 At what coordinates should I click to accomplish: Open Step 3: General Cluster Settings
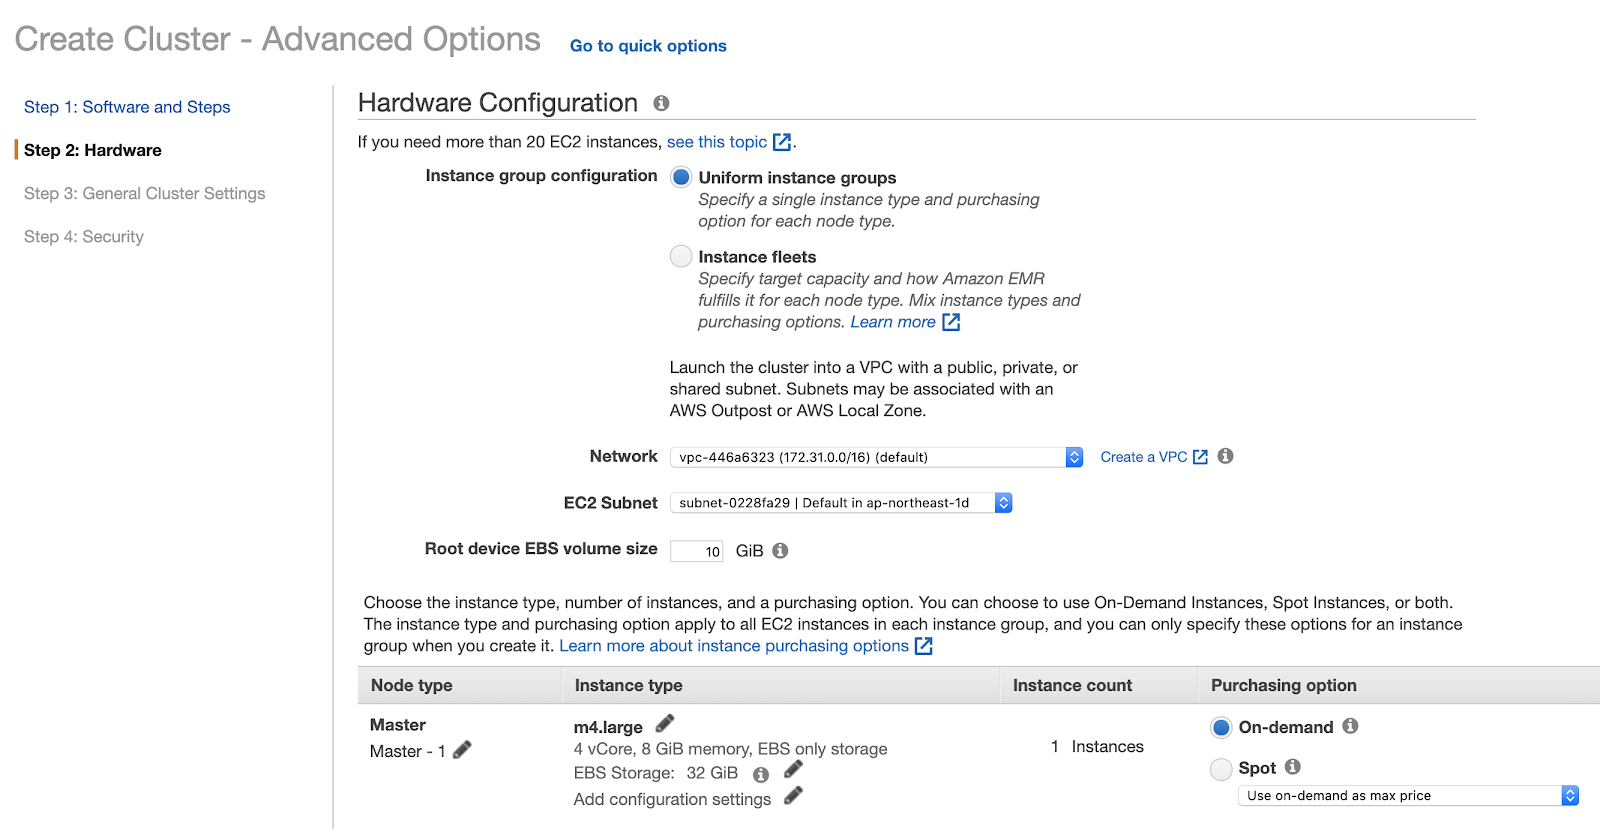[x=145, y=193]
